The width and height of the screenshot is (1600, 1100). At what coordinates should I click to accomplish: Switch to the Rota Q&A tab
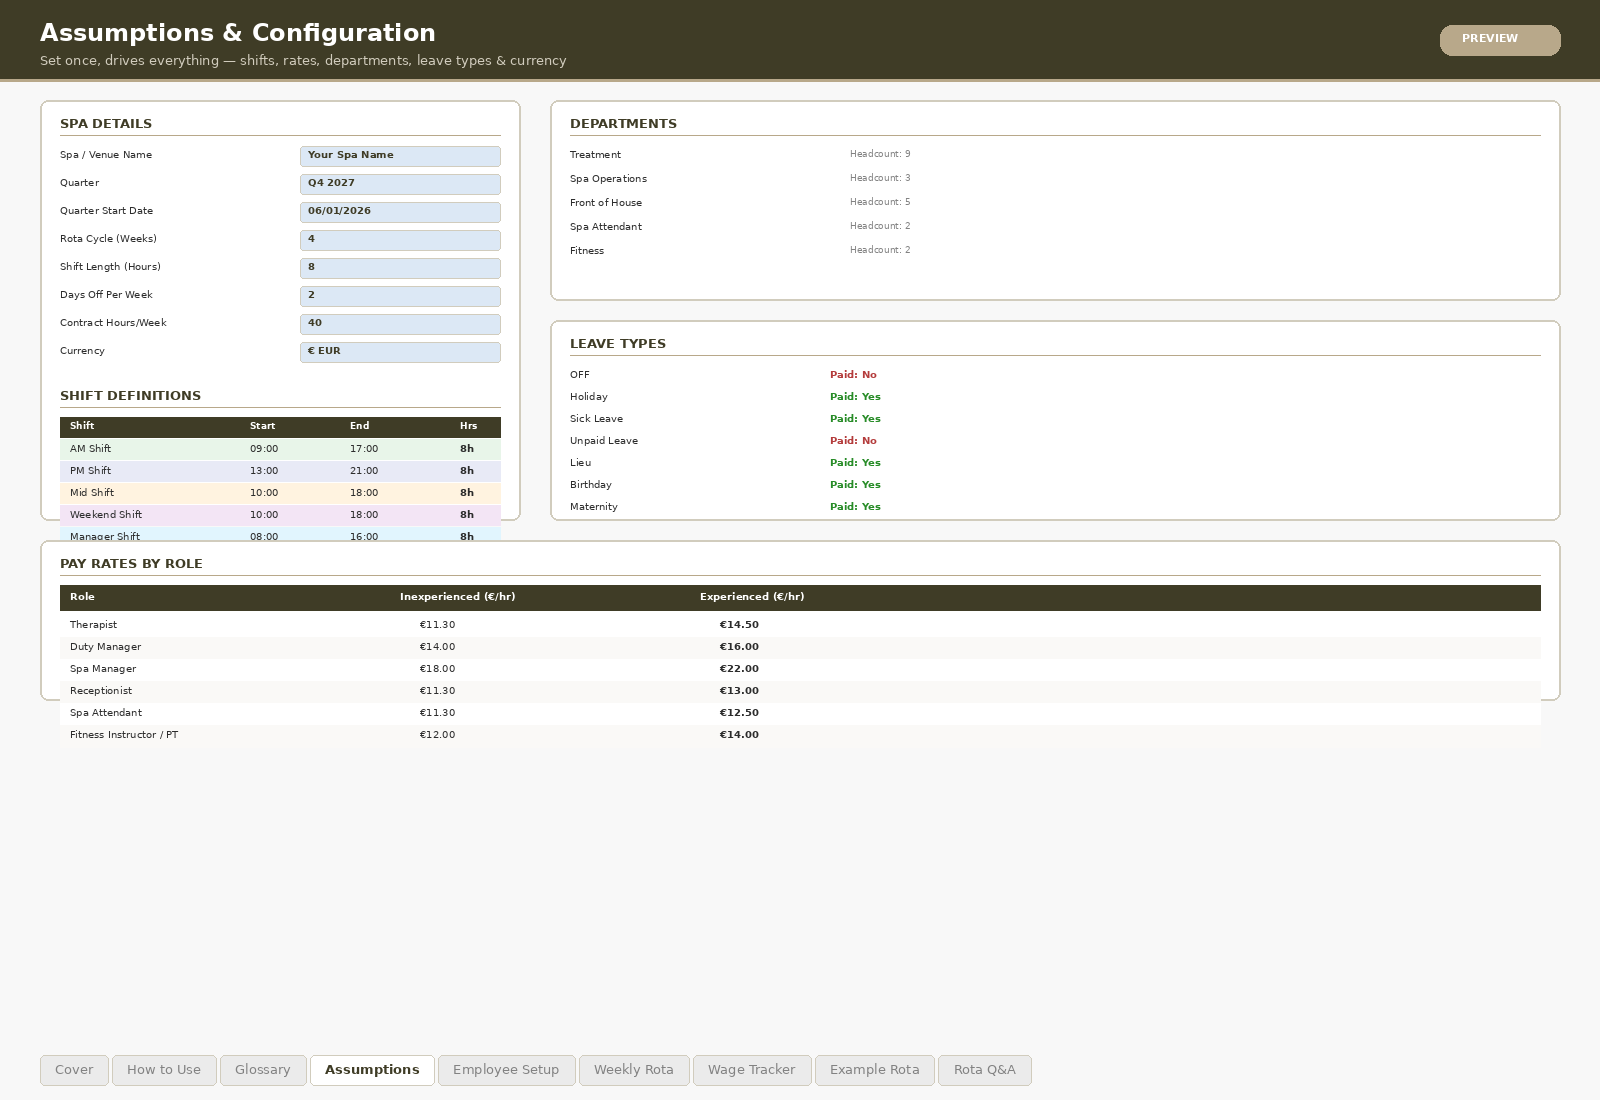point(984,1069)
